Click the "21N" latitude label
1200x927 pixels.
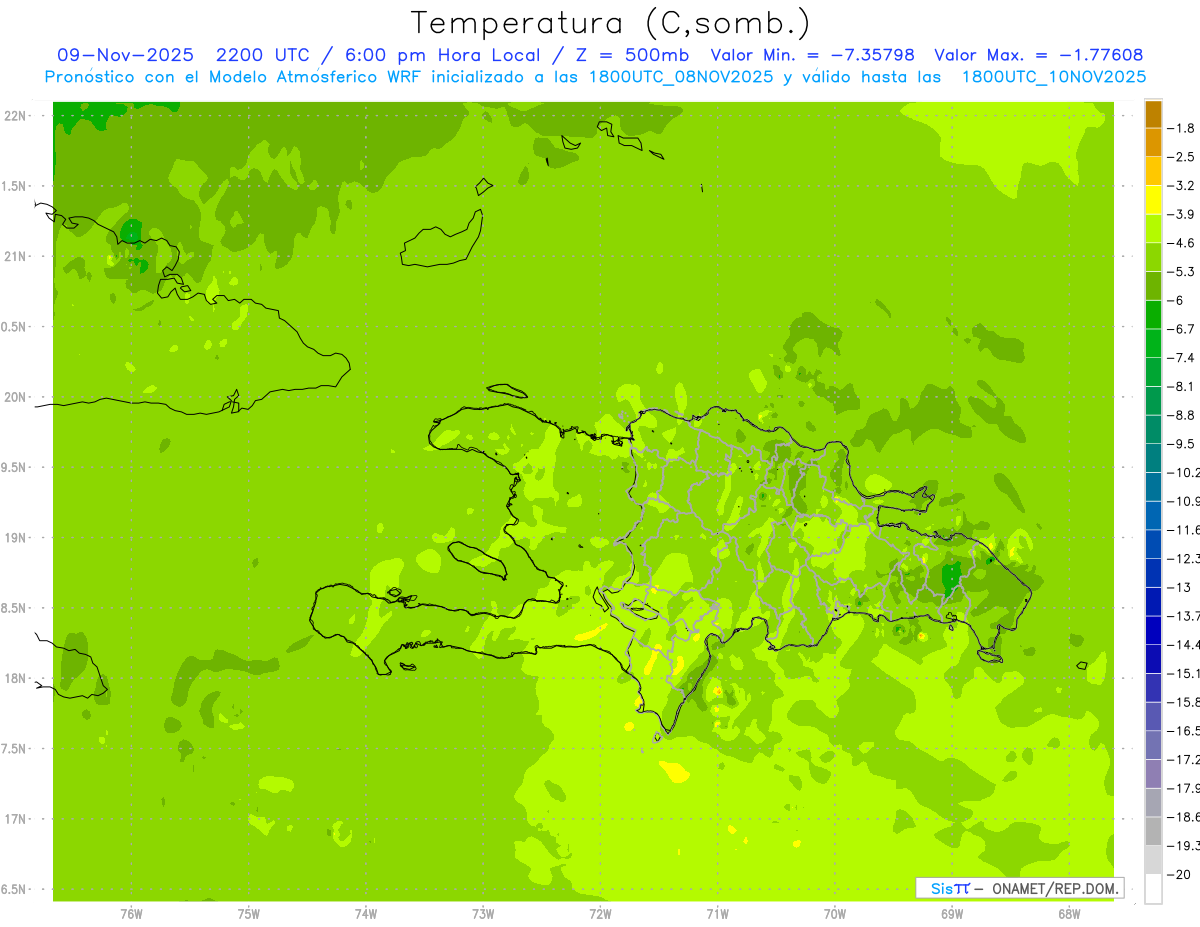tap(14, 257)
